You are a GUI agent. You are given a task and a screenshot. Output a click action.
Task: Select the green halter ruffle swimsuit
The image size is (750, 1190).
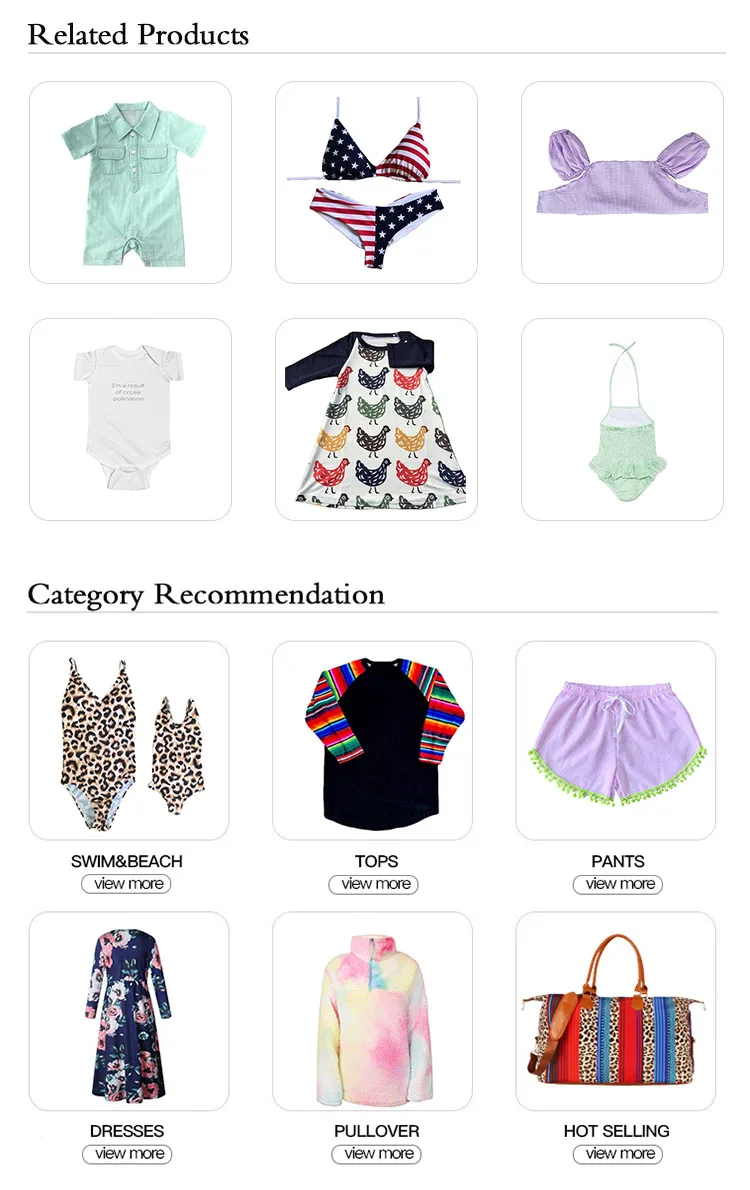(622, 419)
